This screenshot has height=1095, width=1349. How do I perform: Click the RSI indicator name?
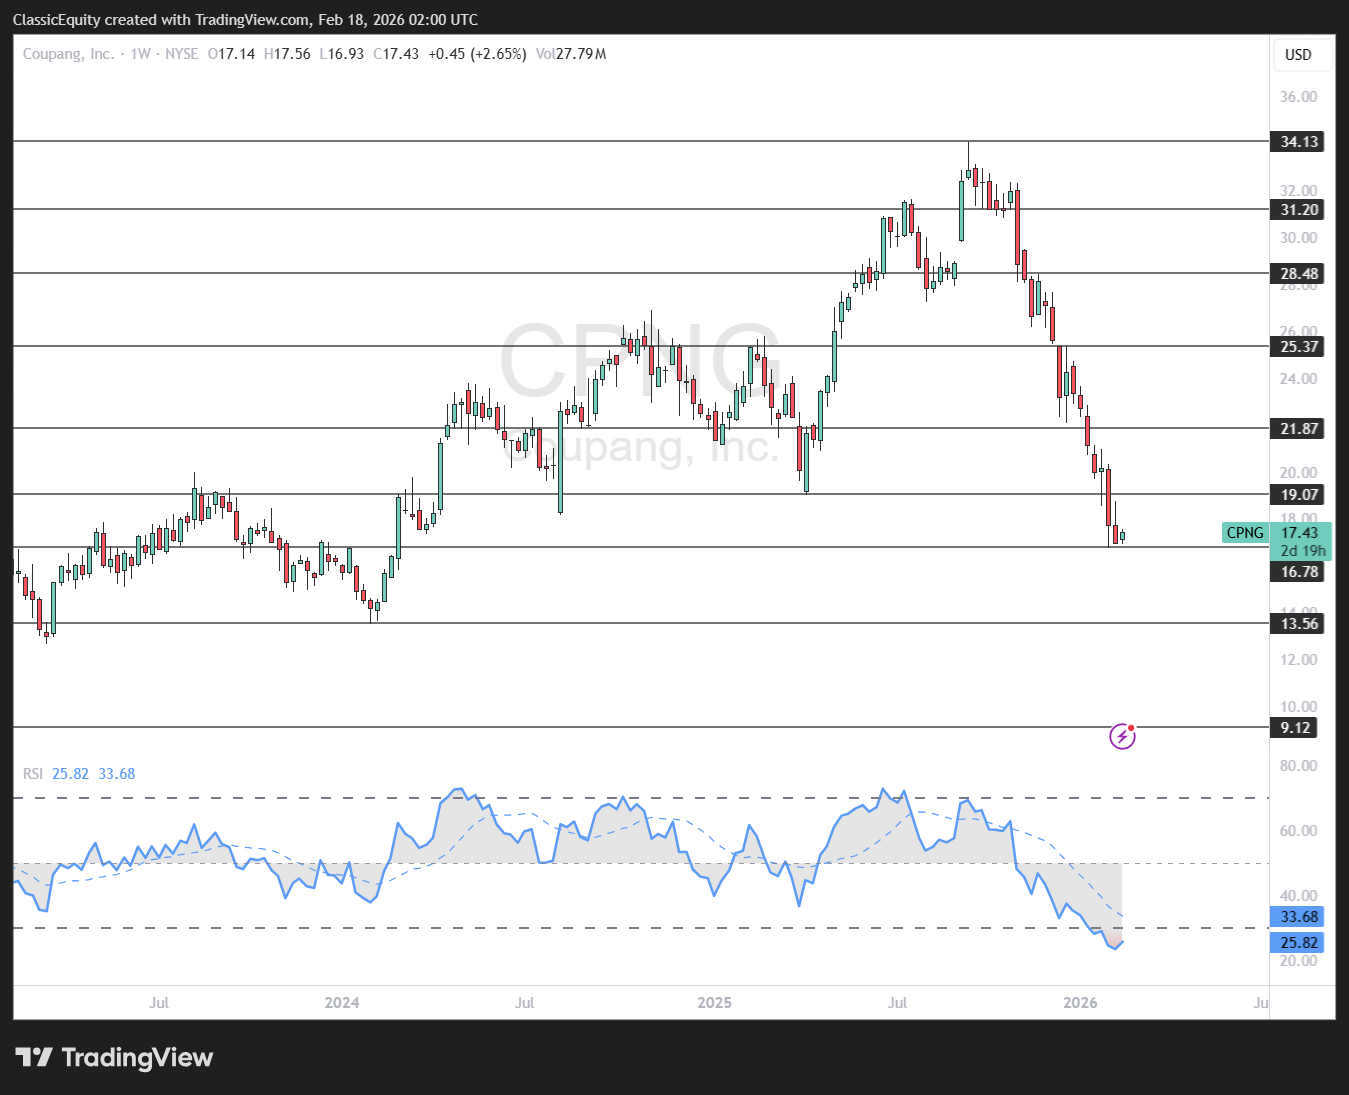click(33, 774)
